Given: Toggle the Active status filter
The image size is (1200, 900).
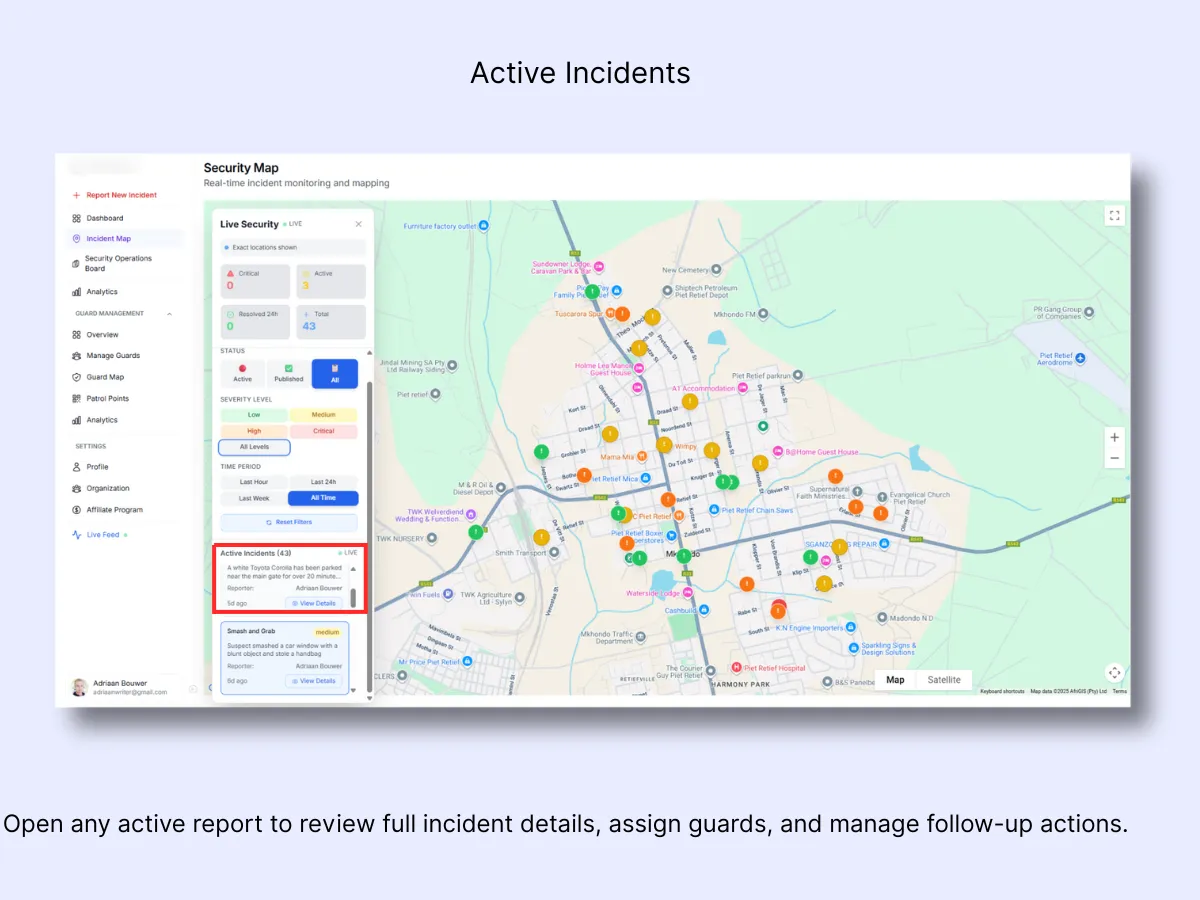Looking at the screenshot, I should (x=241, y=373).
